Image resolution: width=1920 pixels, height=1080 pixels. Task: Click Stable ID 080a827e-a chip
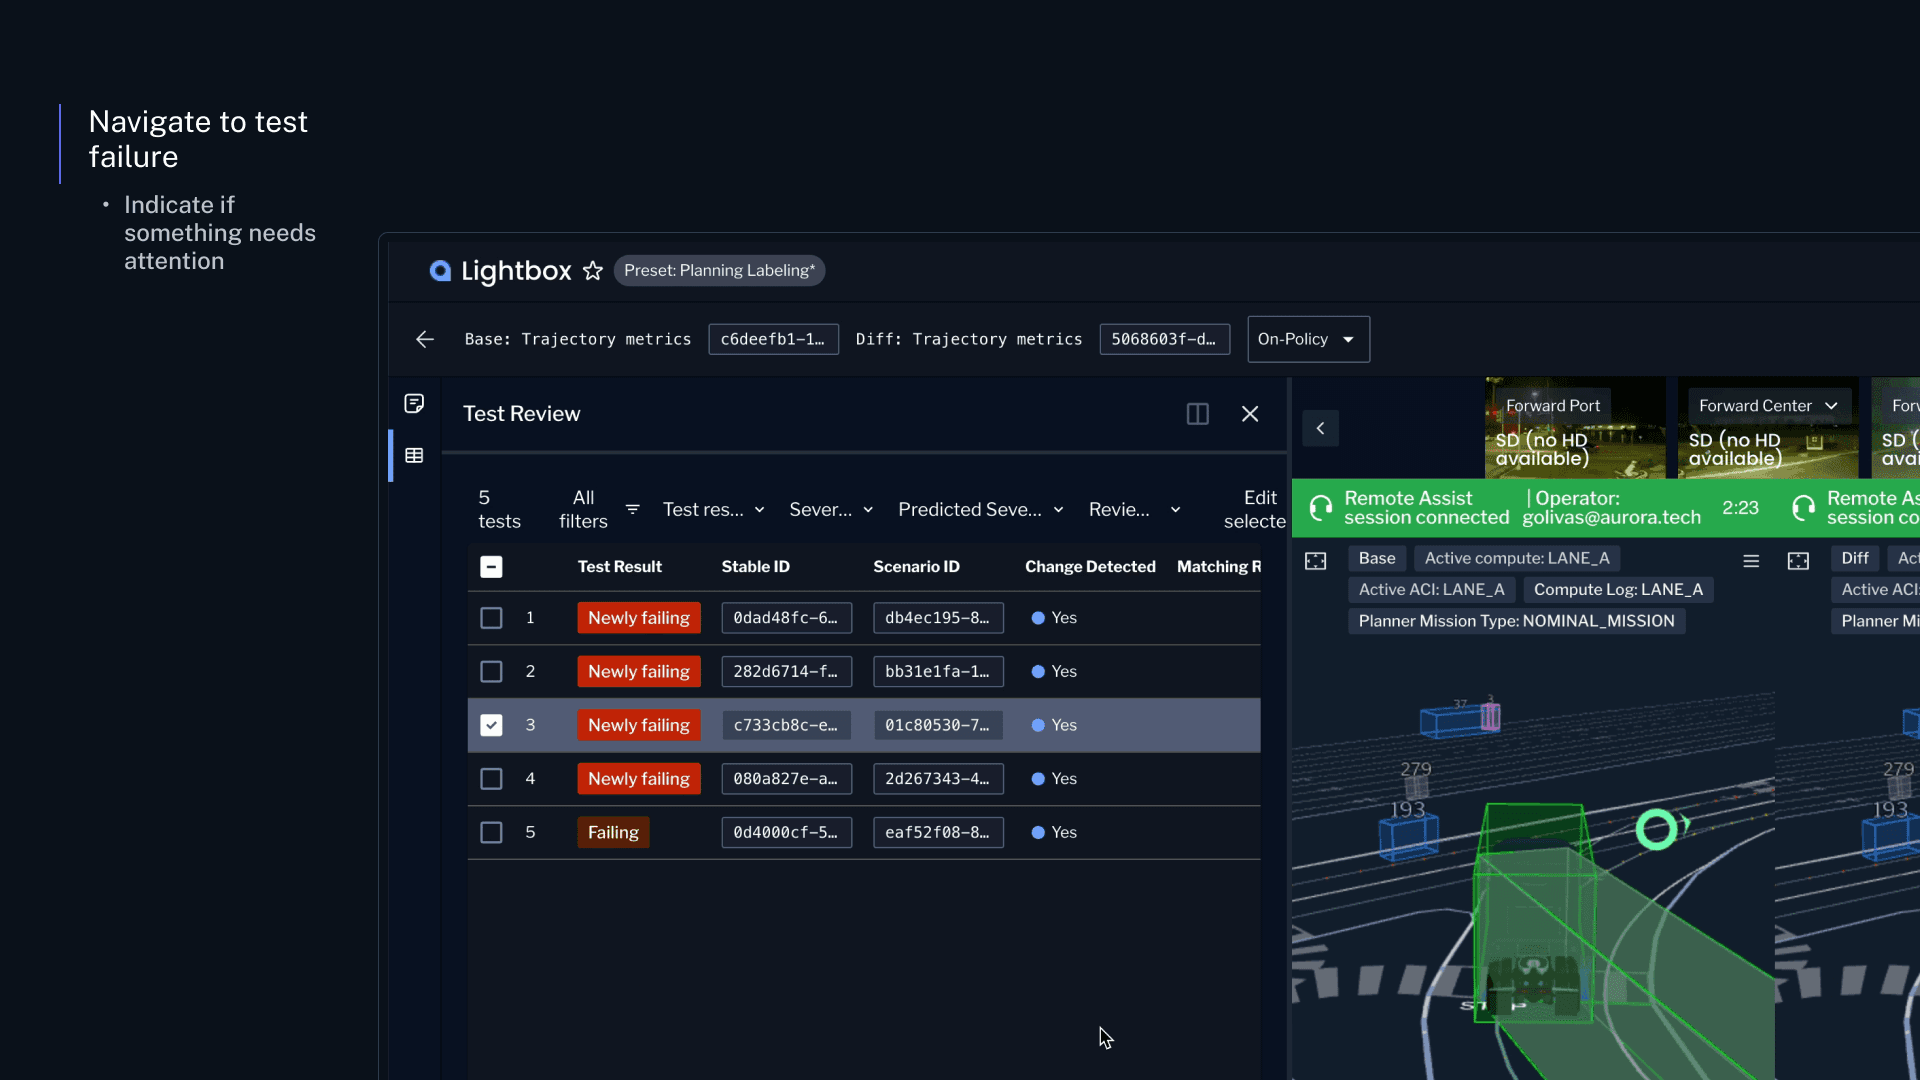coord(786,779)
